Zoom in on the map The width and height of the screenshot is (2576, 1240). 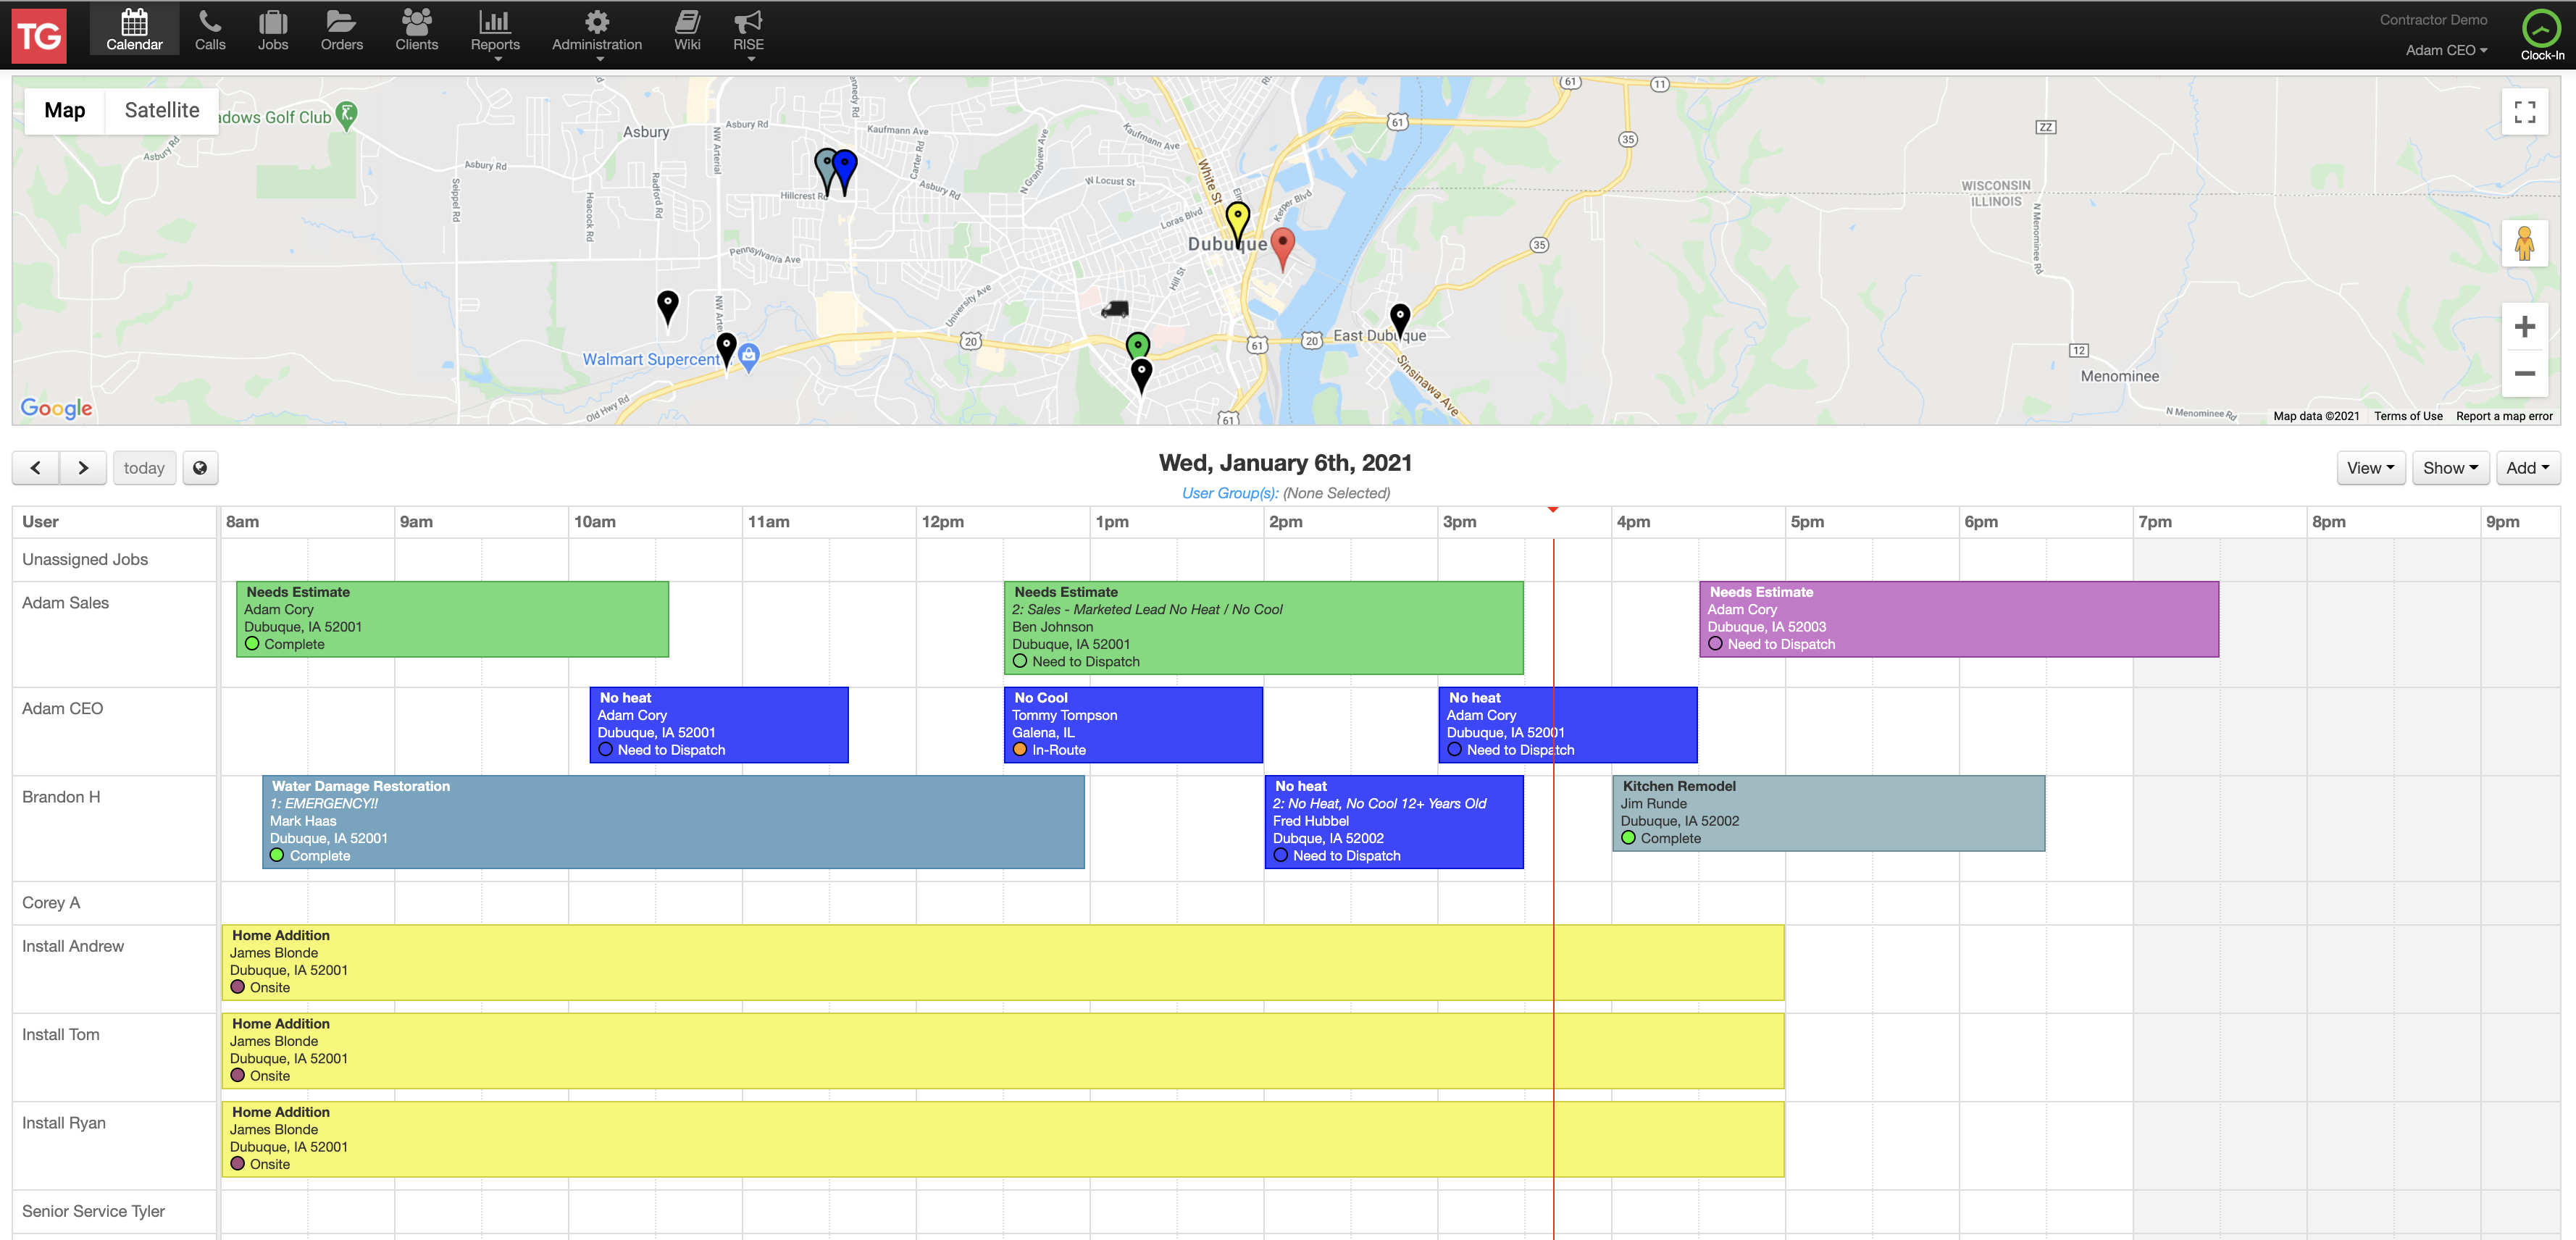tap(2524, 327)
